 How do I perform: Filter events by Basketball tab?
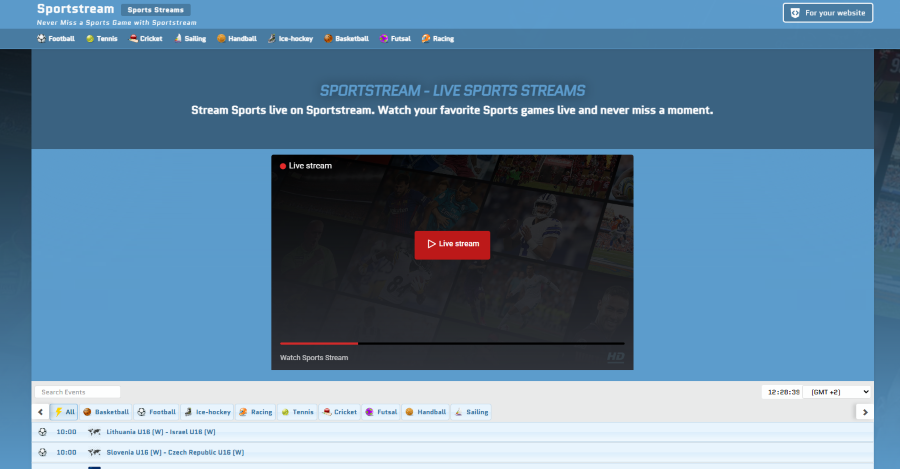(106, 412)
